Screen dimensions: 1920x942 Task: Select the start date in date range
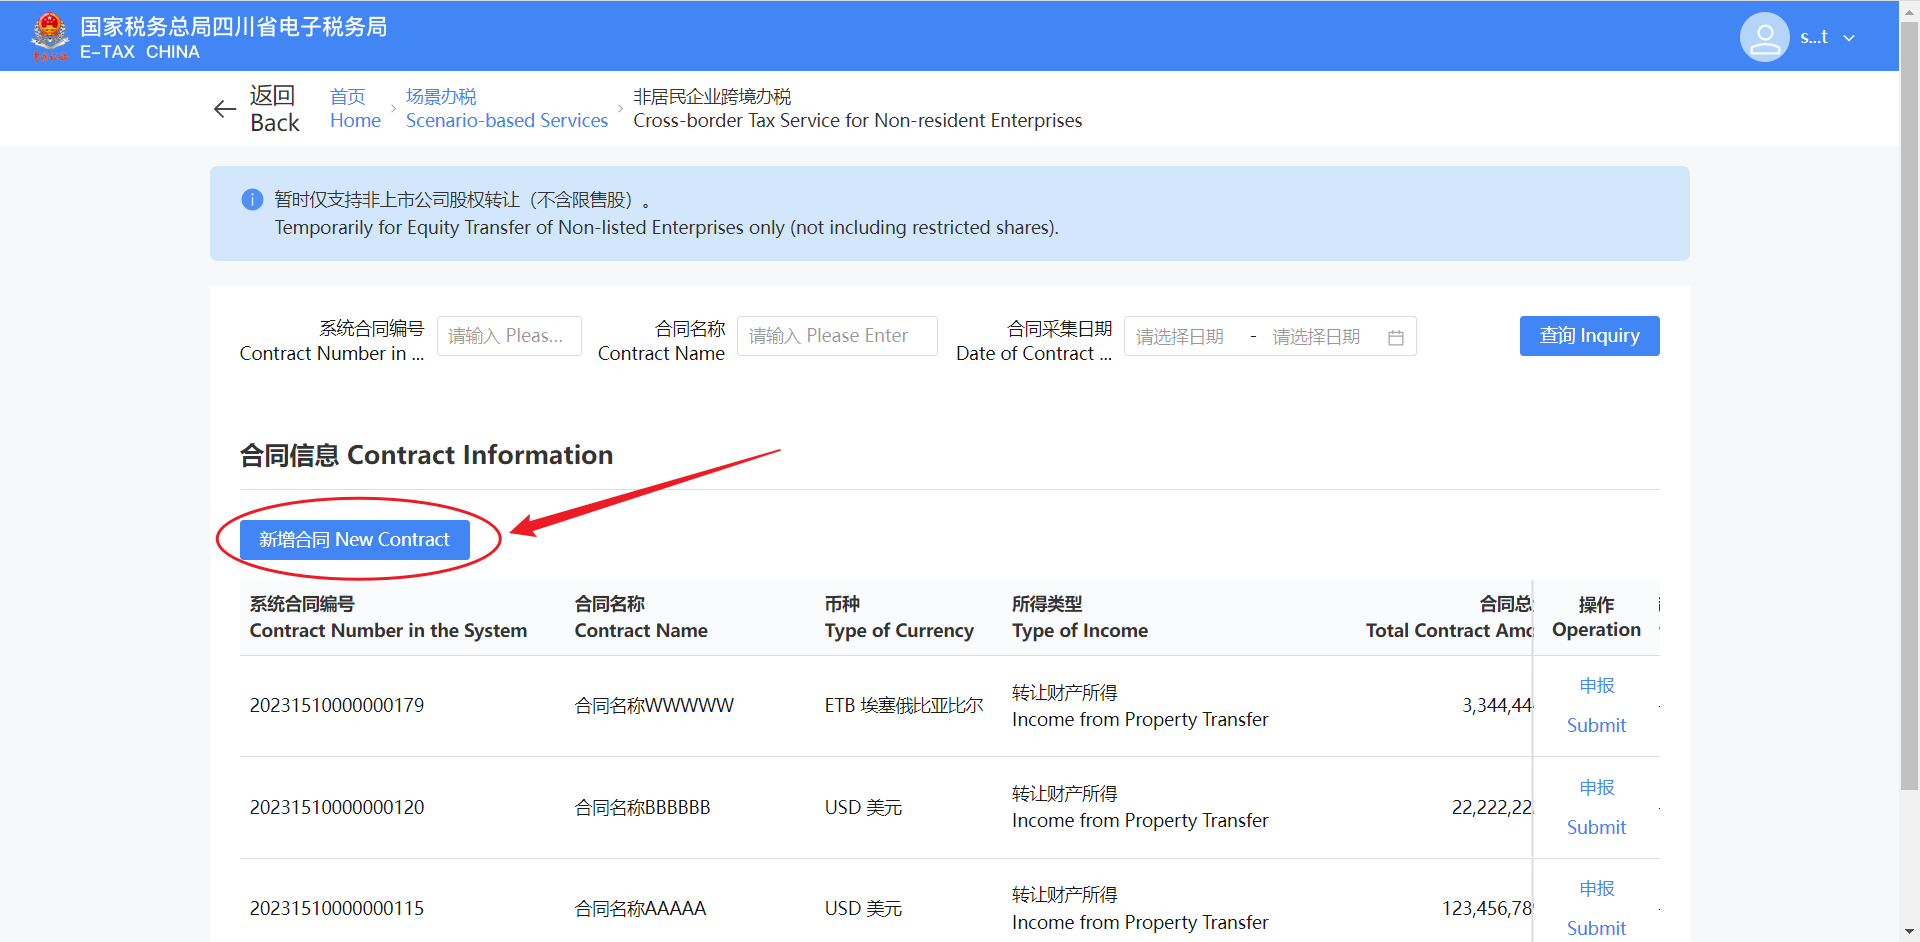pos(1181,337)
